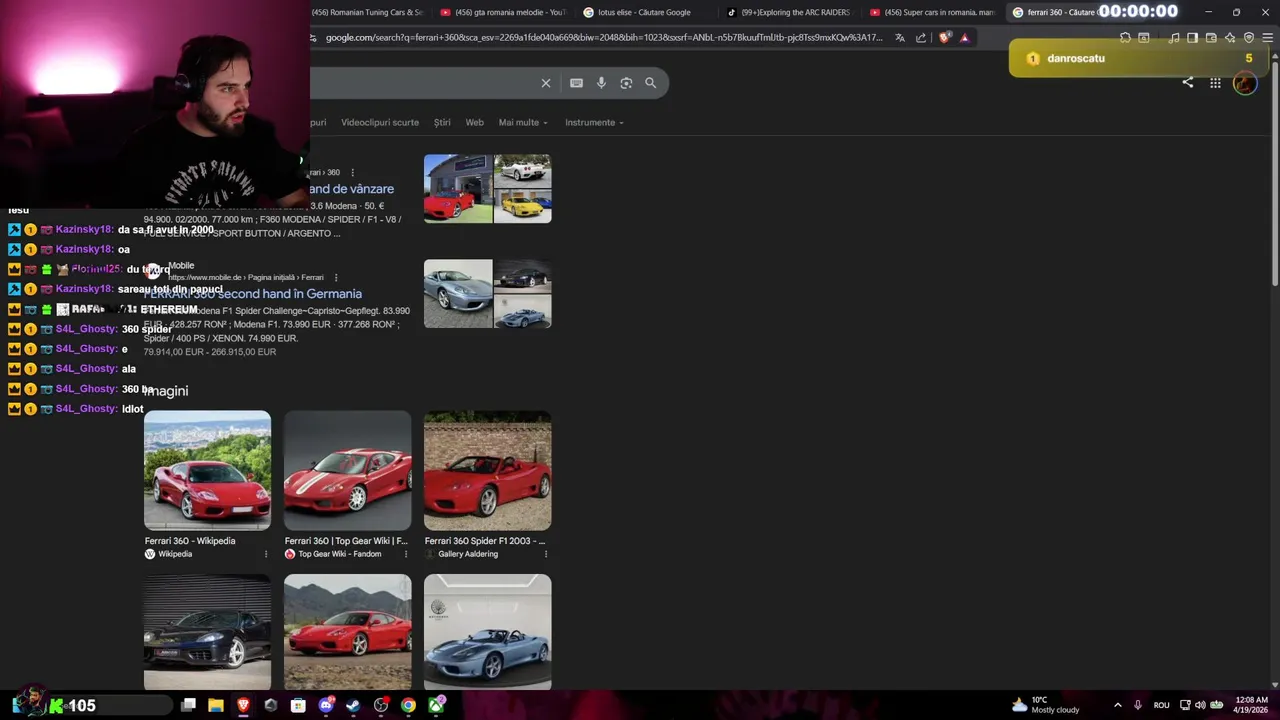Image resolution: width=1280 pixels, height=720 pixels.
Task: Open volume speaker icon in system tray
Action: (1200, 705)
